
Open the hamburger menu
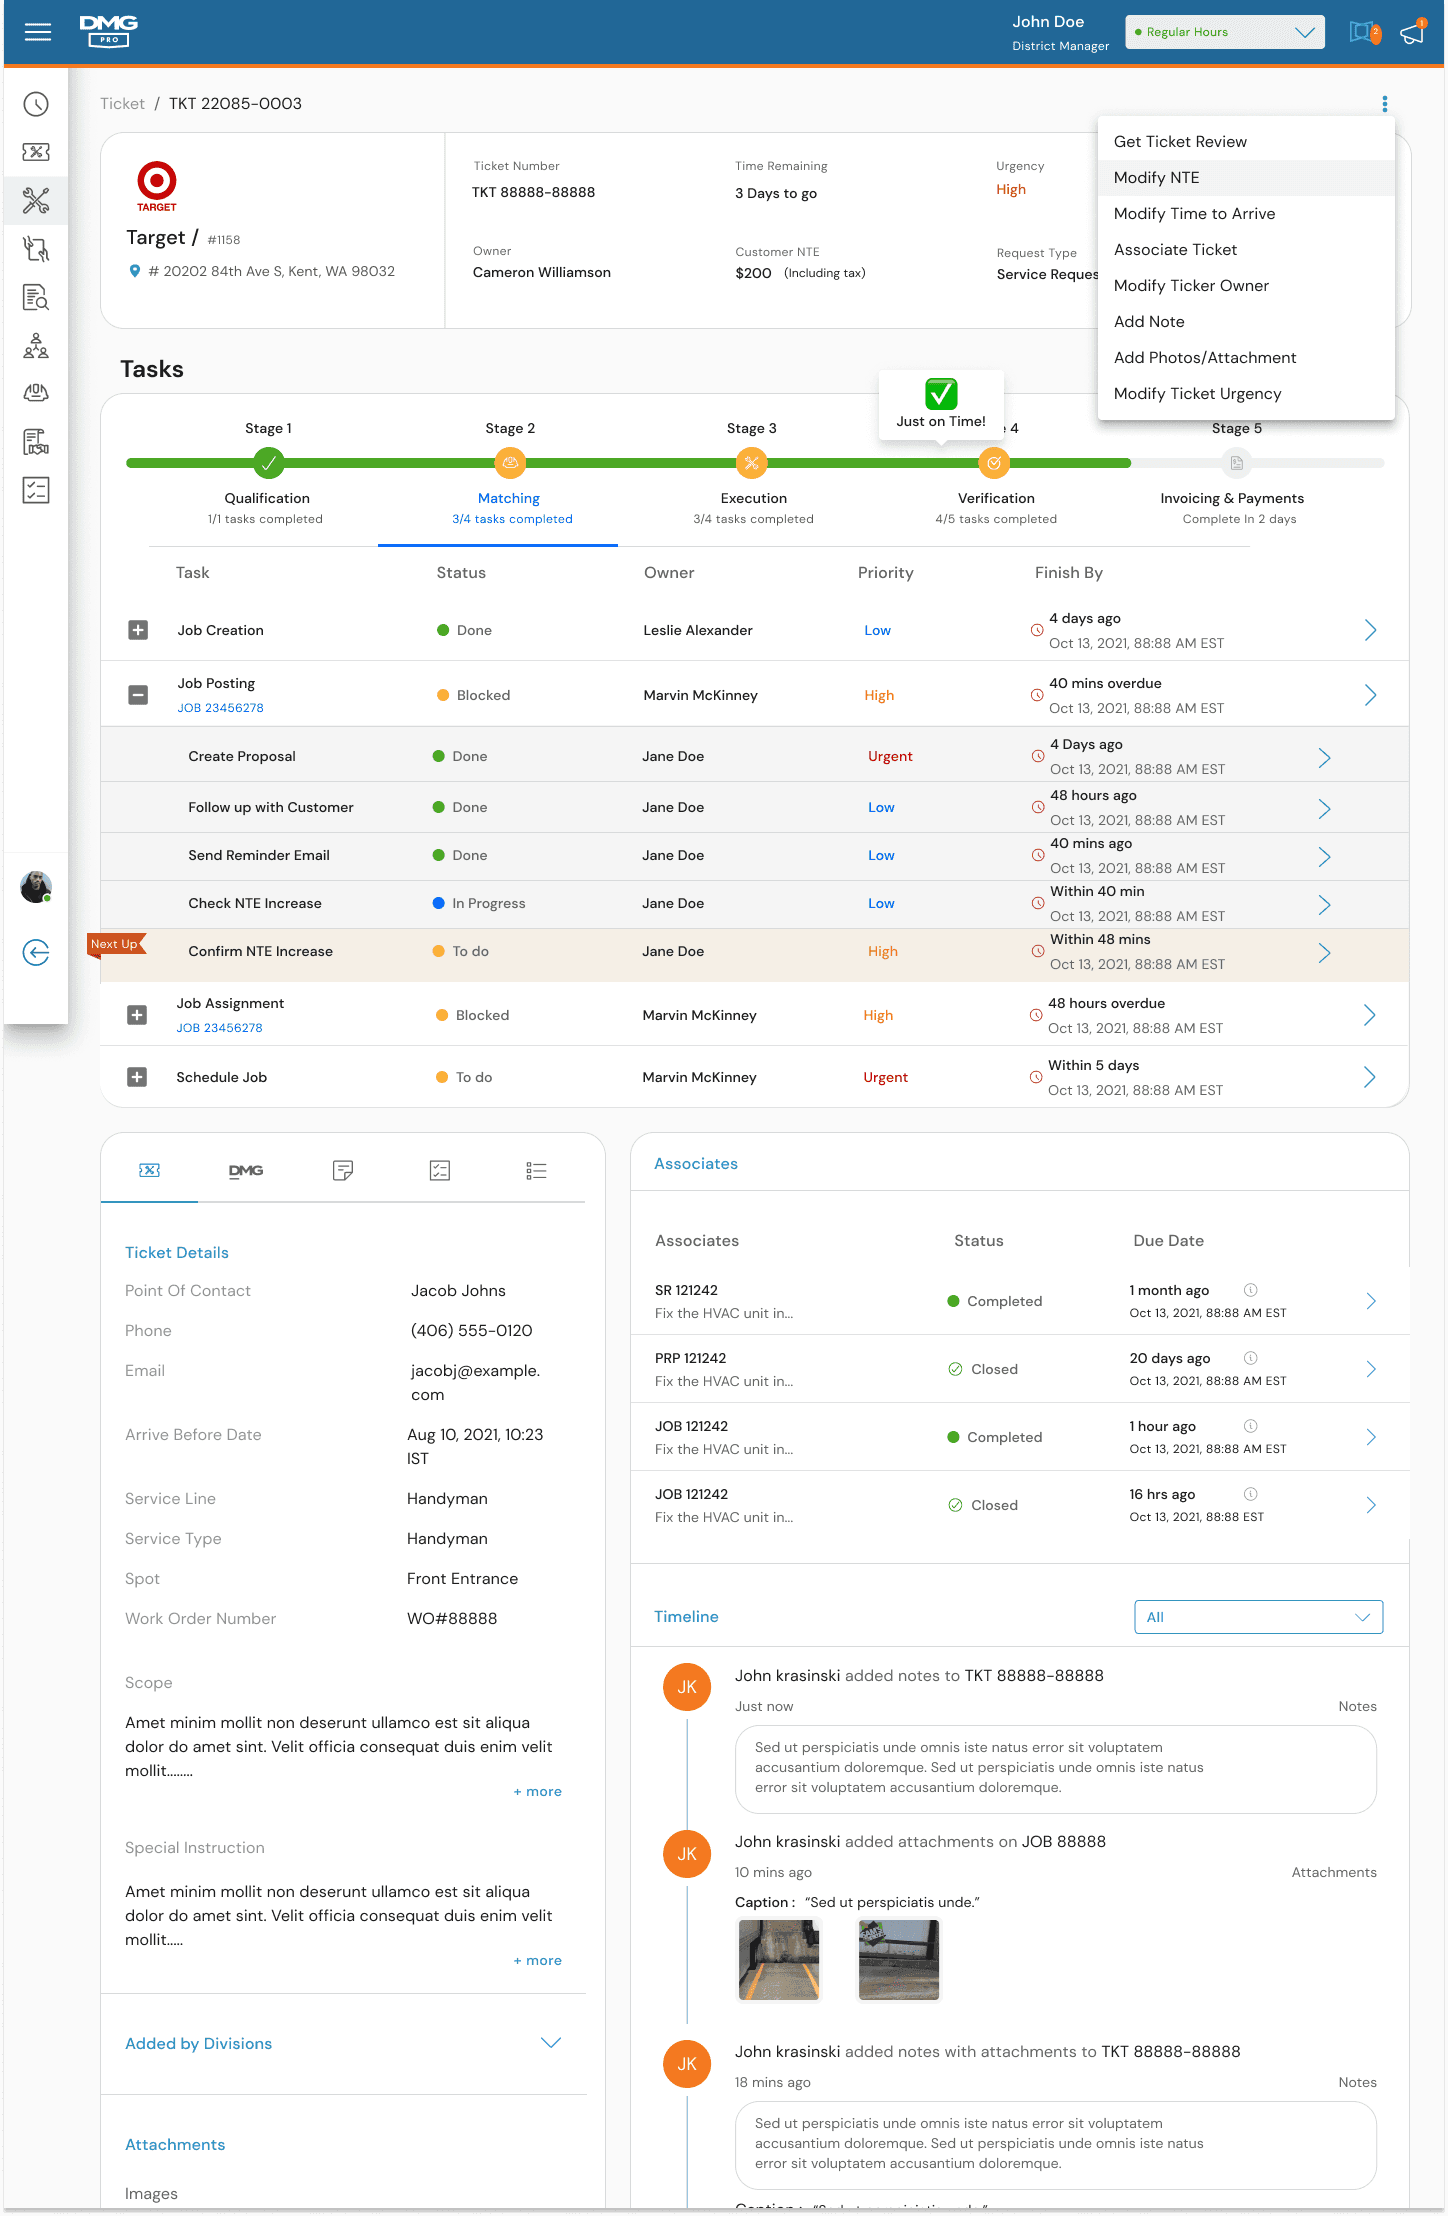click(38, 32)
